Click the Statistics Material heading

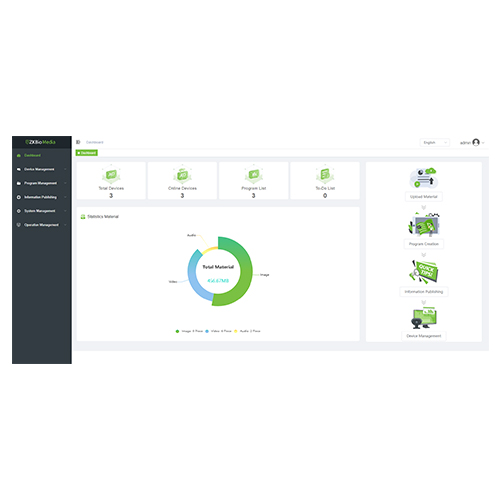103,217
